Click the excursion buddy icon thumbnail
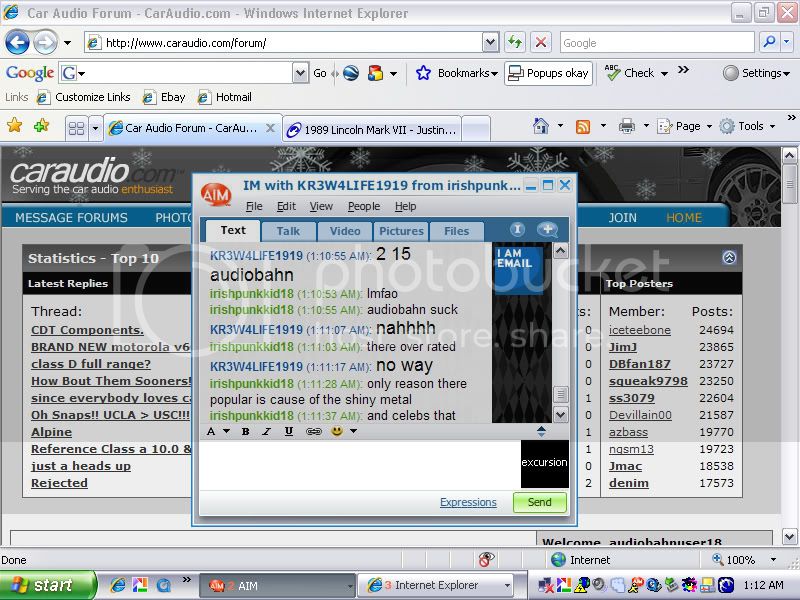 coord(544,464)
